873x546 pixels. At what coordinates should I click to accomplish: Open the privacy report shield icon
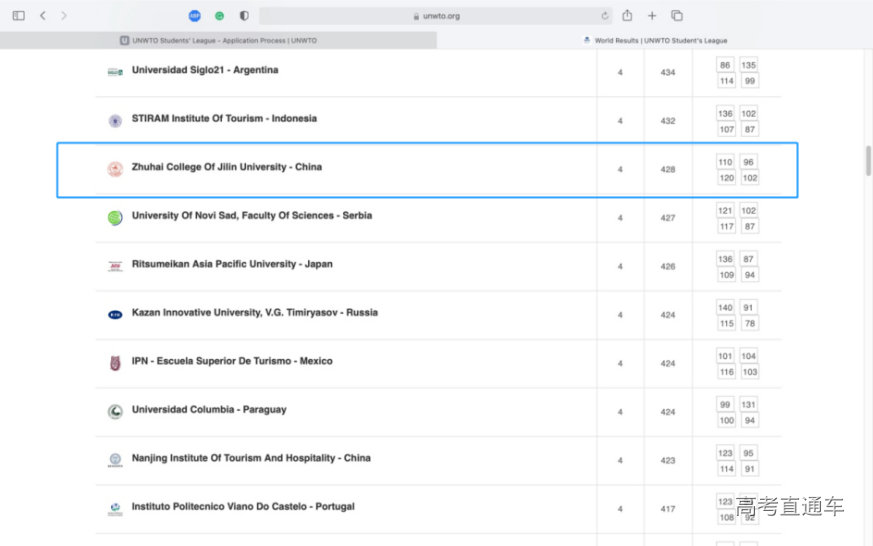[244, 16]
